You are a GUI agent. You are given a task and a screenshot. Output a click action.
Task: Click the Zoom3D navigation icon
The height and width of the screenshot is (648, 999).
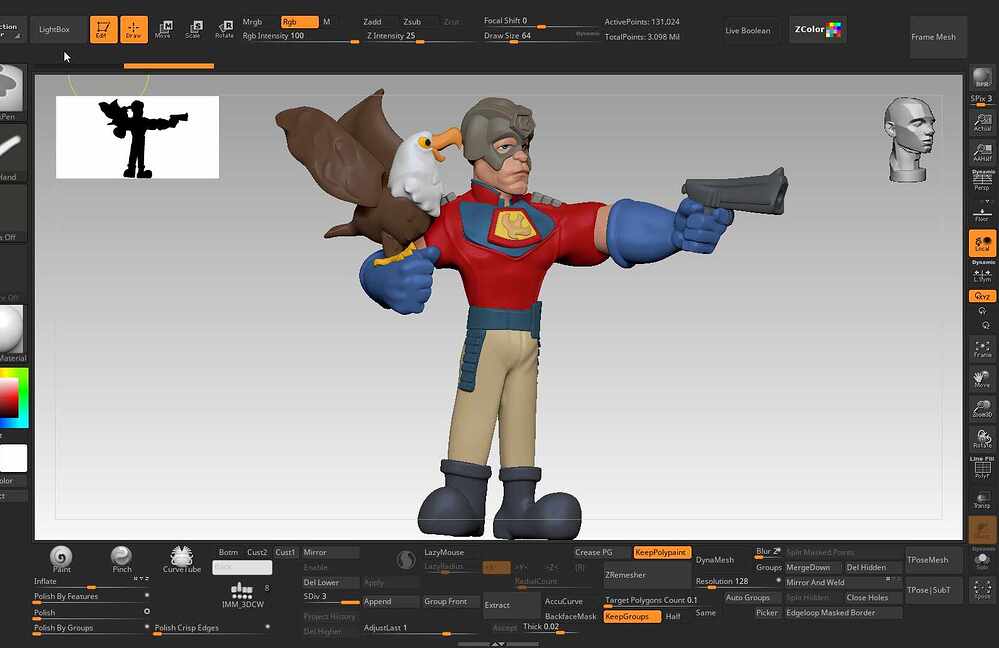coord(982,408)
